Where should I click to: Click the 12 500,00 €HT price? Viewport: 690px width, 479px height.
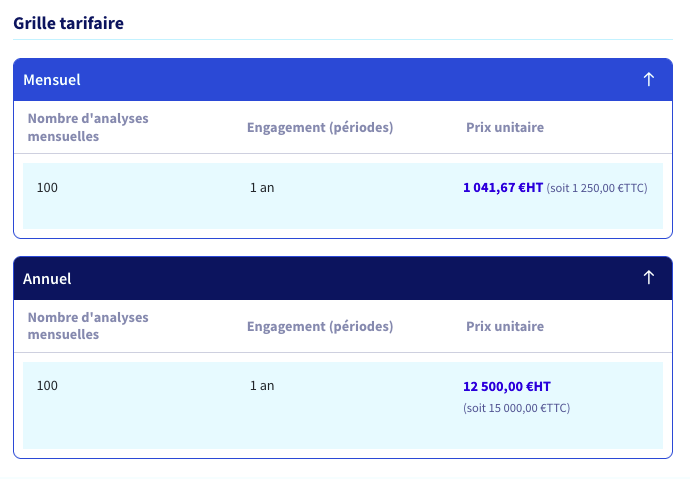click(x=506, y=387)
